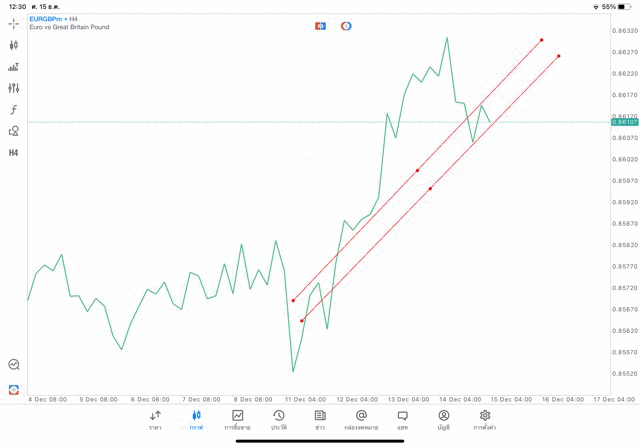Select the crosshair tool in sidebar
This screenshot has height=447, width=640.
point(13,23)
